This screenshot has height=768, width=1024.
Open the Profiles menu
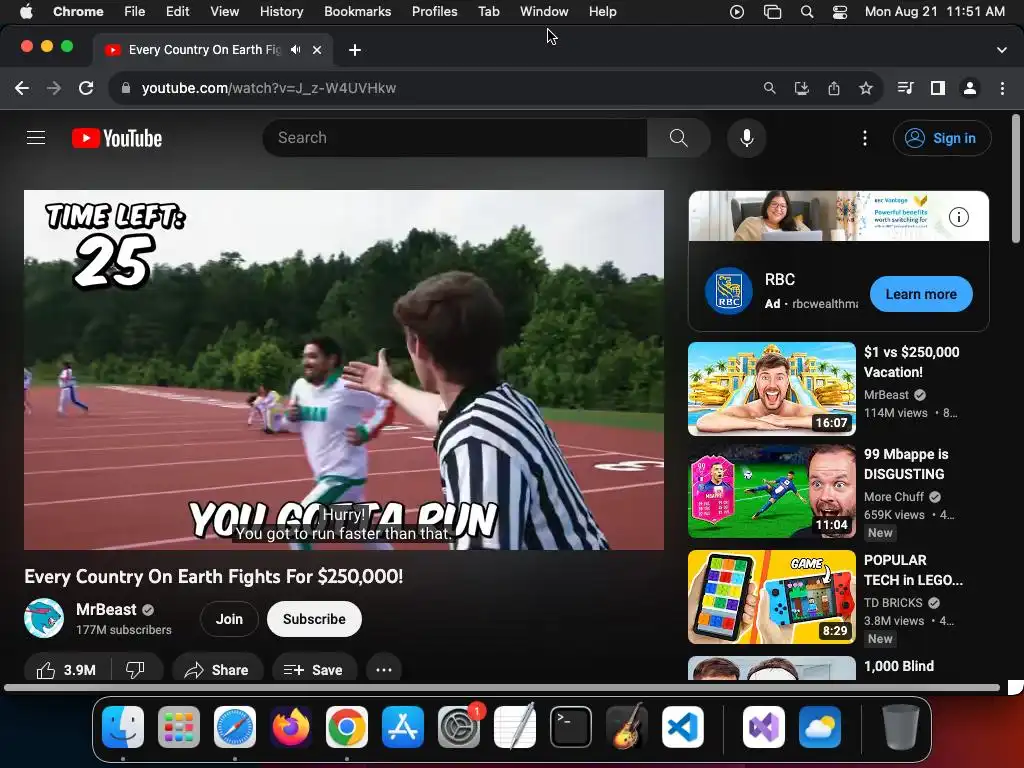point(434,11)
